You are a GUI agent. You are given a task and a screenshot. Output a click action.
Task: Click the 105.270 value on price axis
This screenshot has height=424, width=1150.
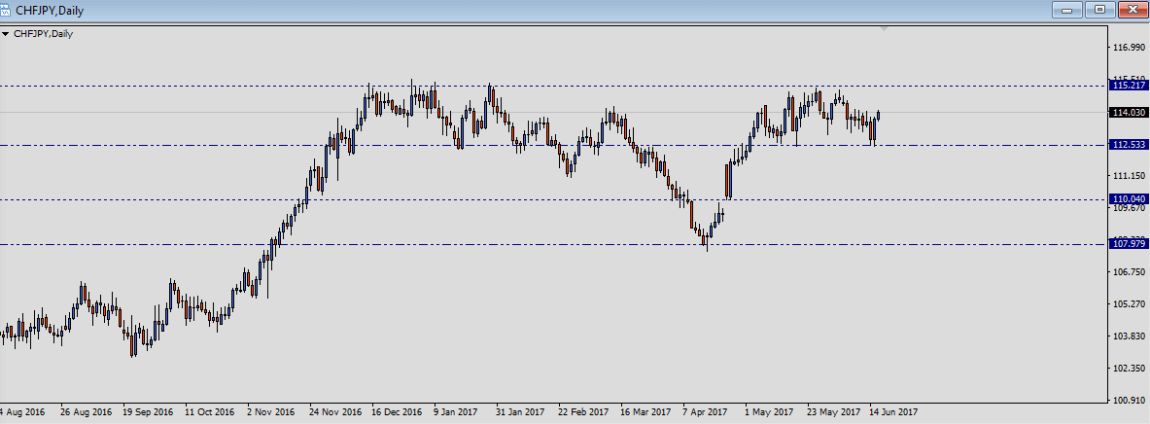[1129, 304]
